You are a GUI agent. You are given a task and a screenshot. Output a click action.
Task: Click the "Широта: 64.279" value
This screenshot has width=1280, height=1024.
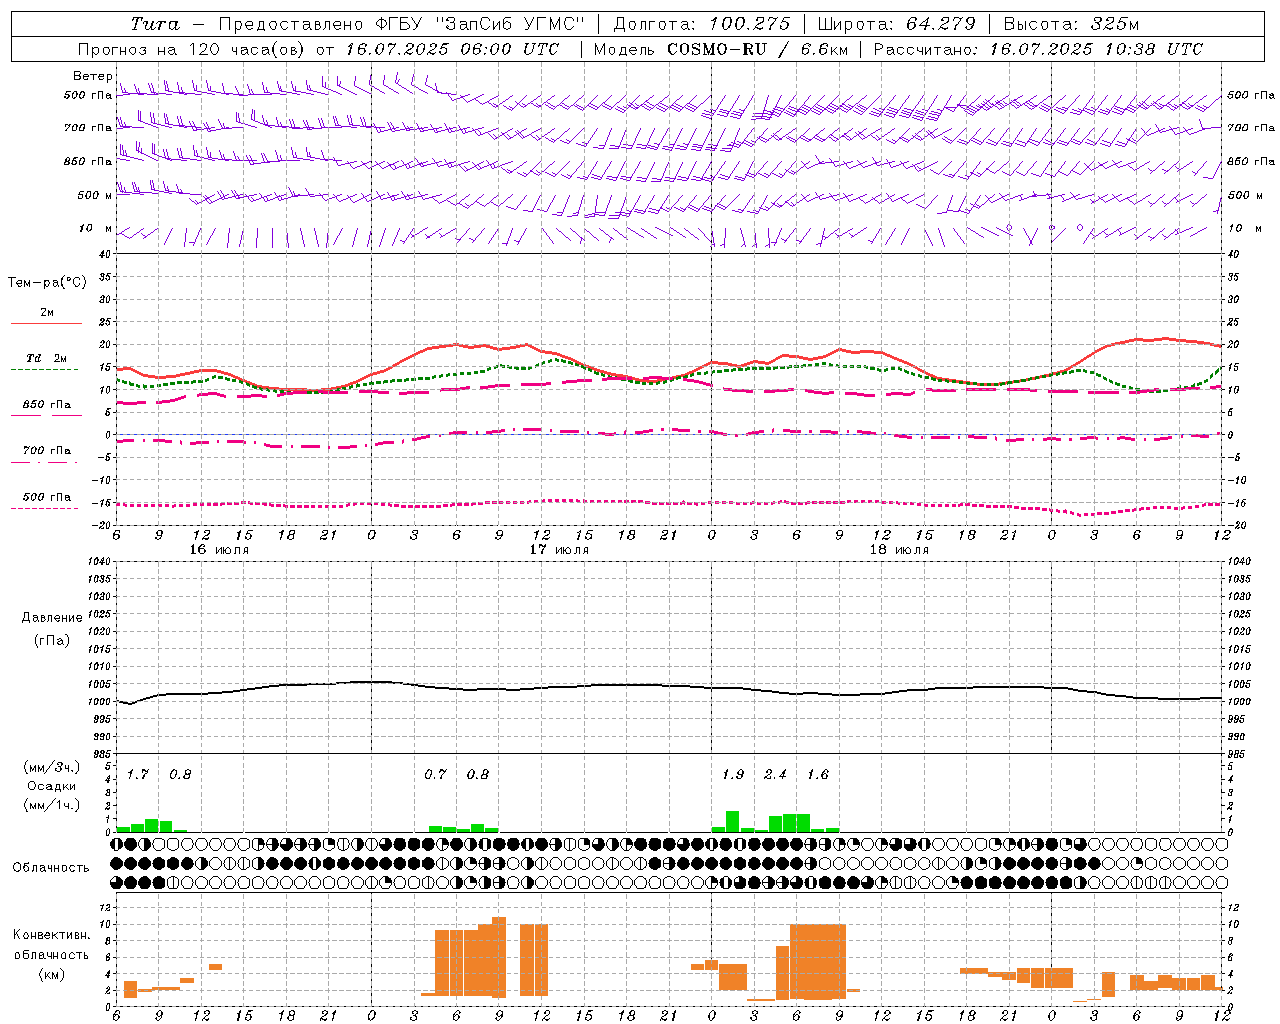tap(896, 24)
